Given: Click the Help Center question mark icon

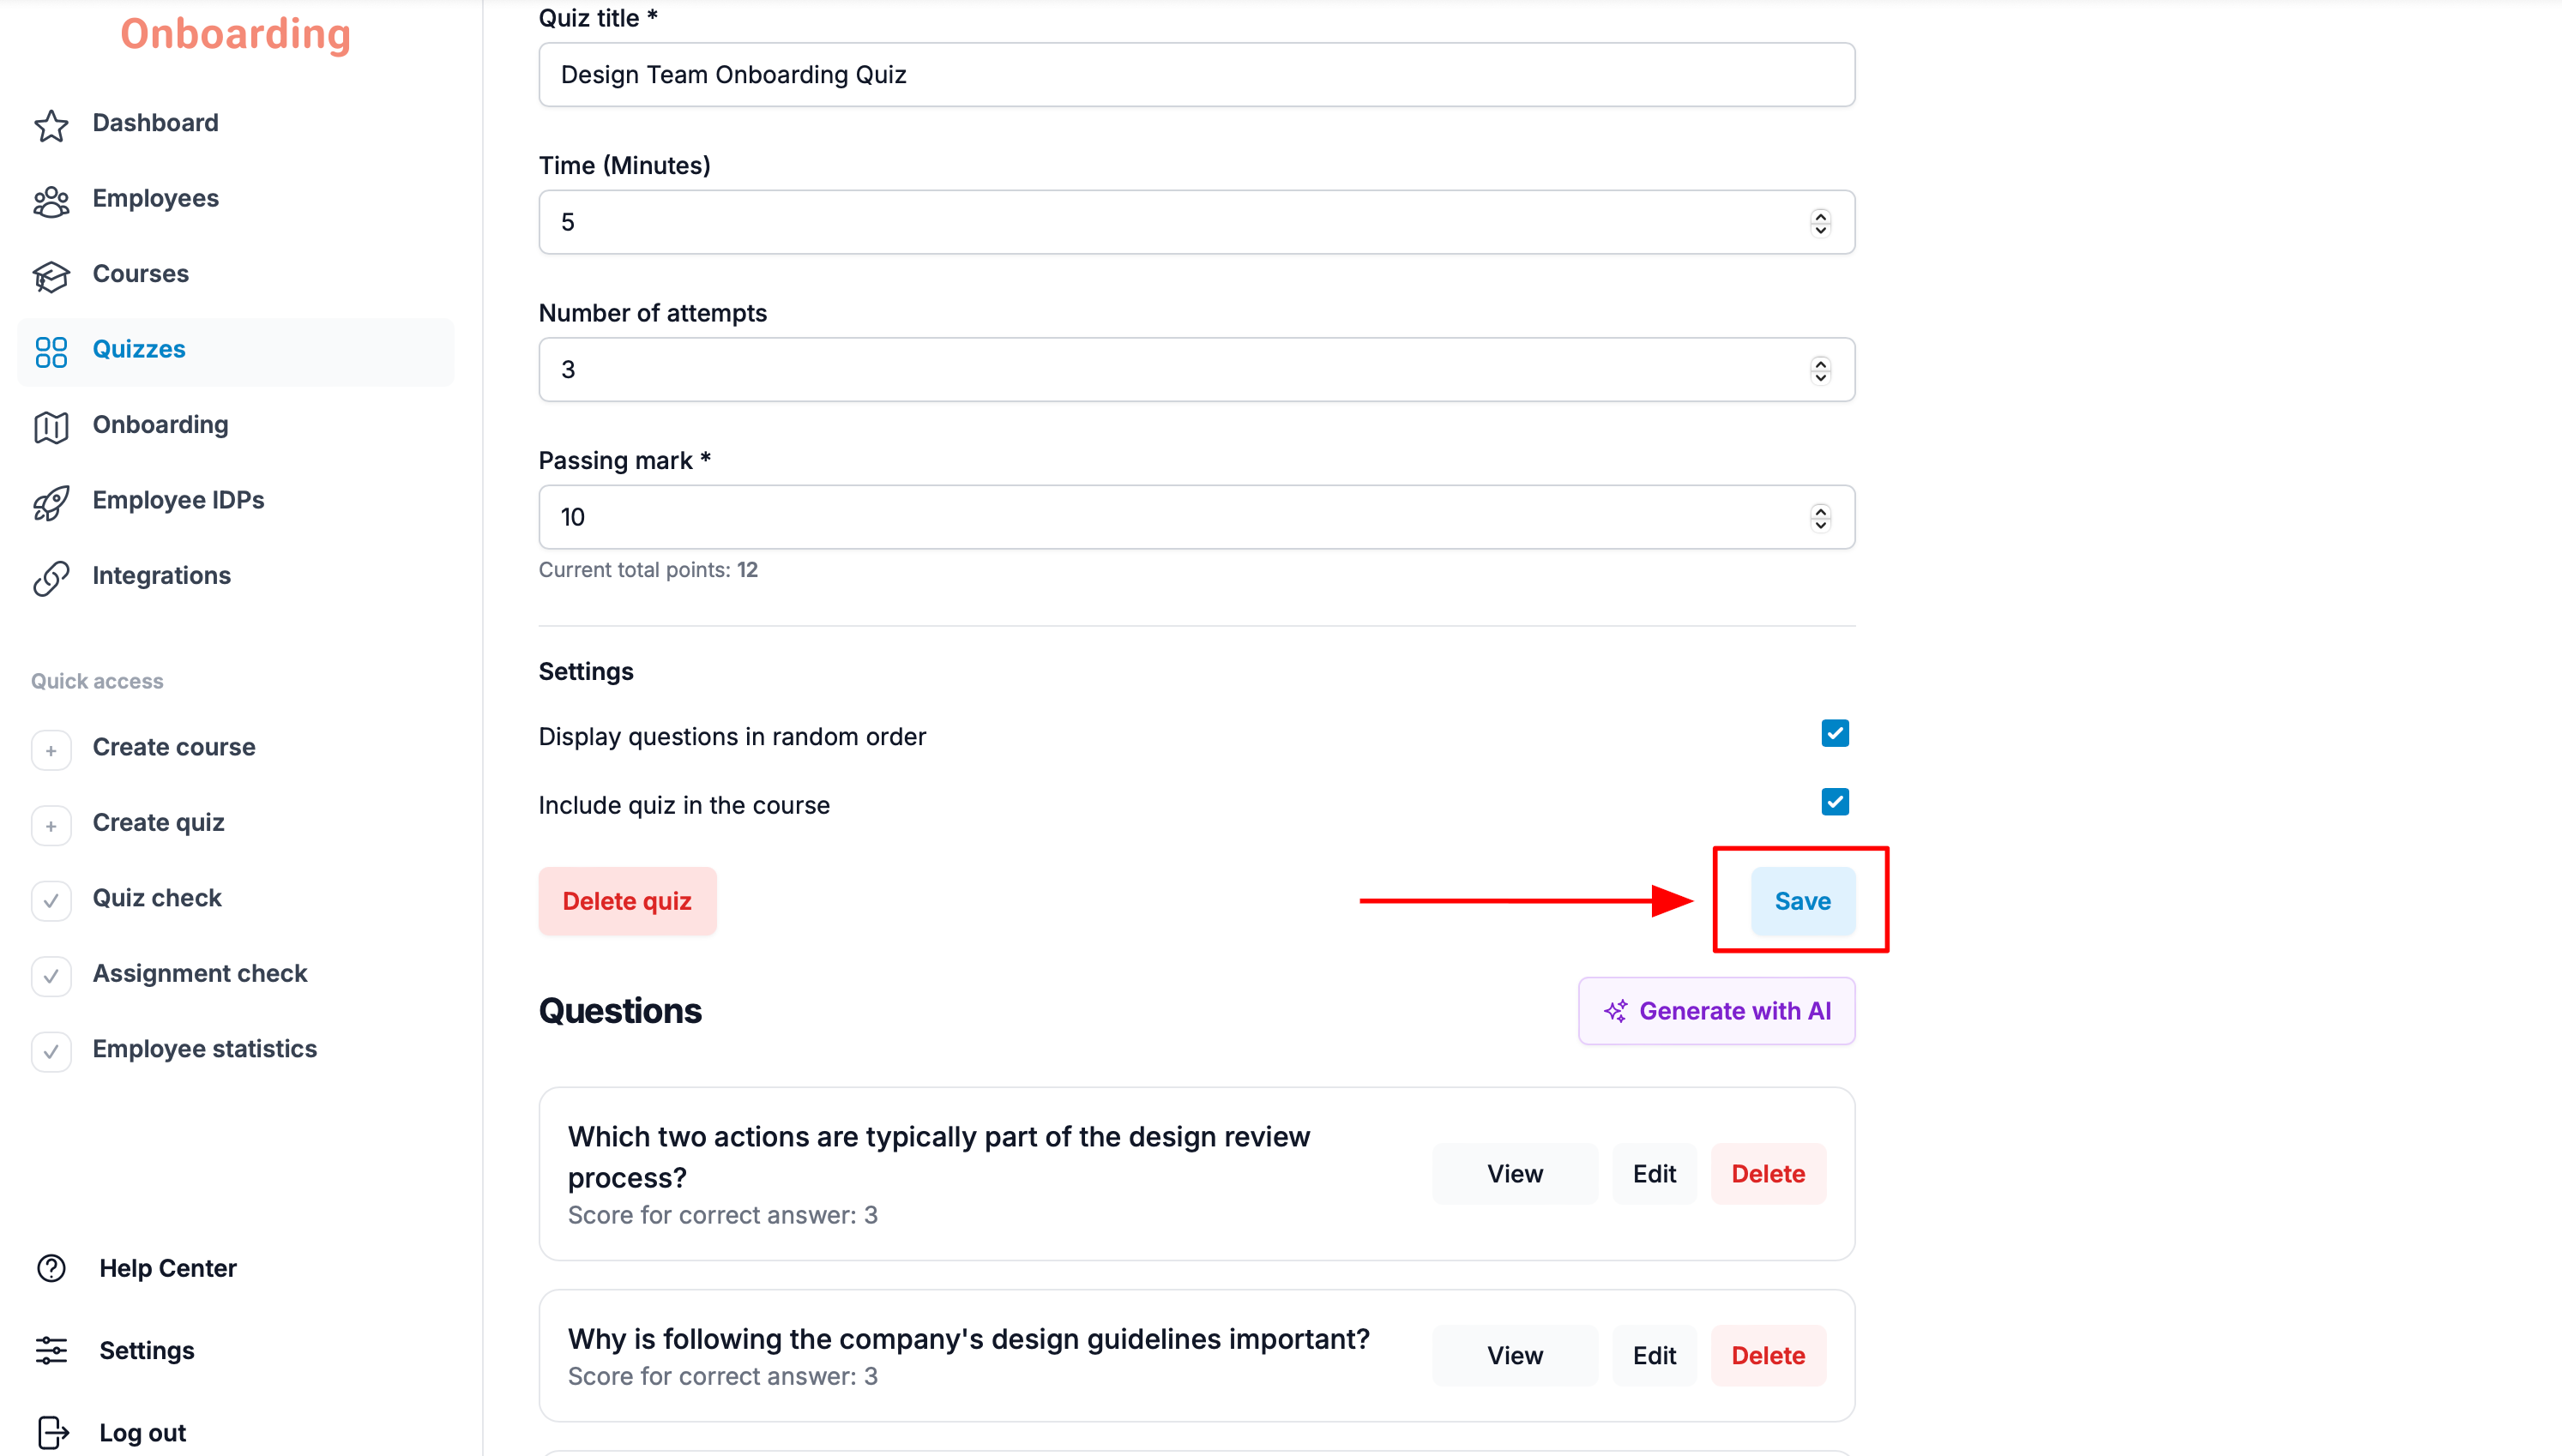Looking at the screenshot, I should 51,1268.
